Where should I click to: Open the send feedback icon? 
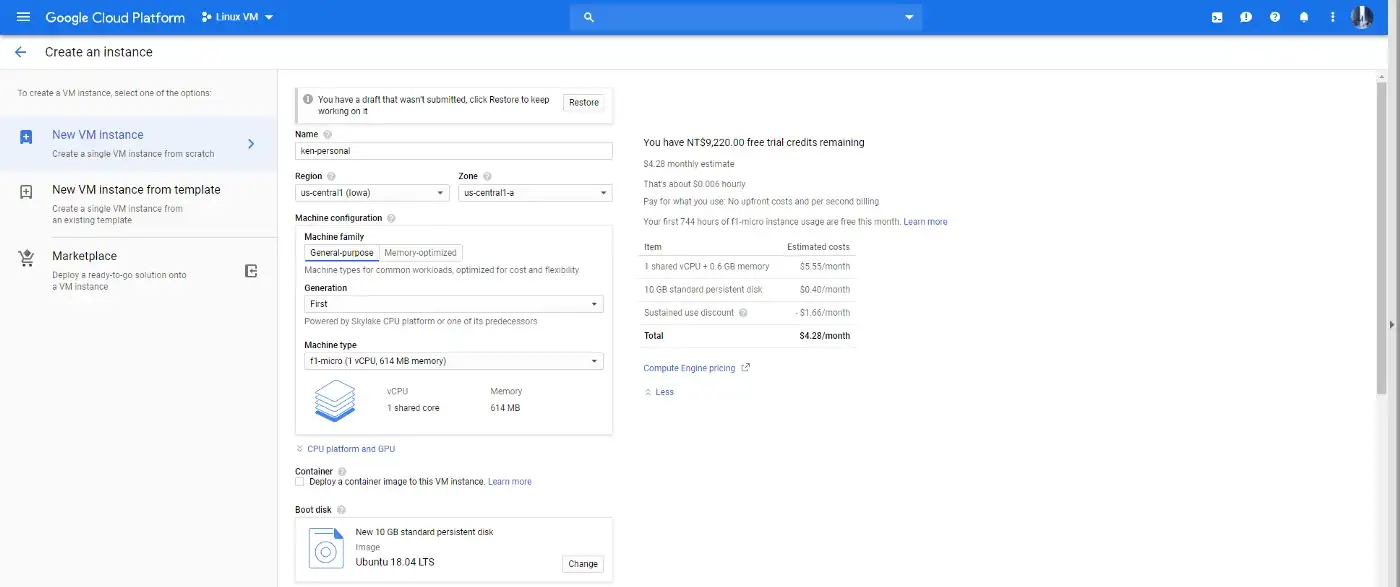click(x=1246, y=17)
